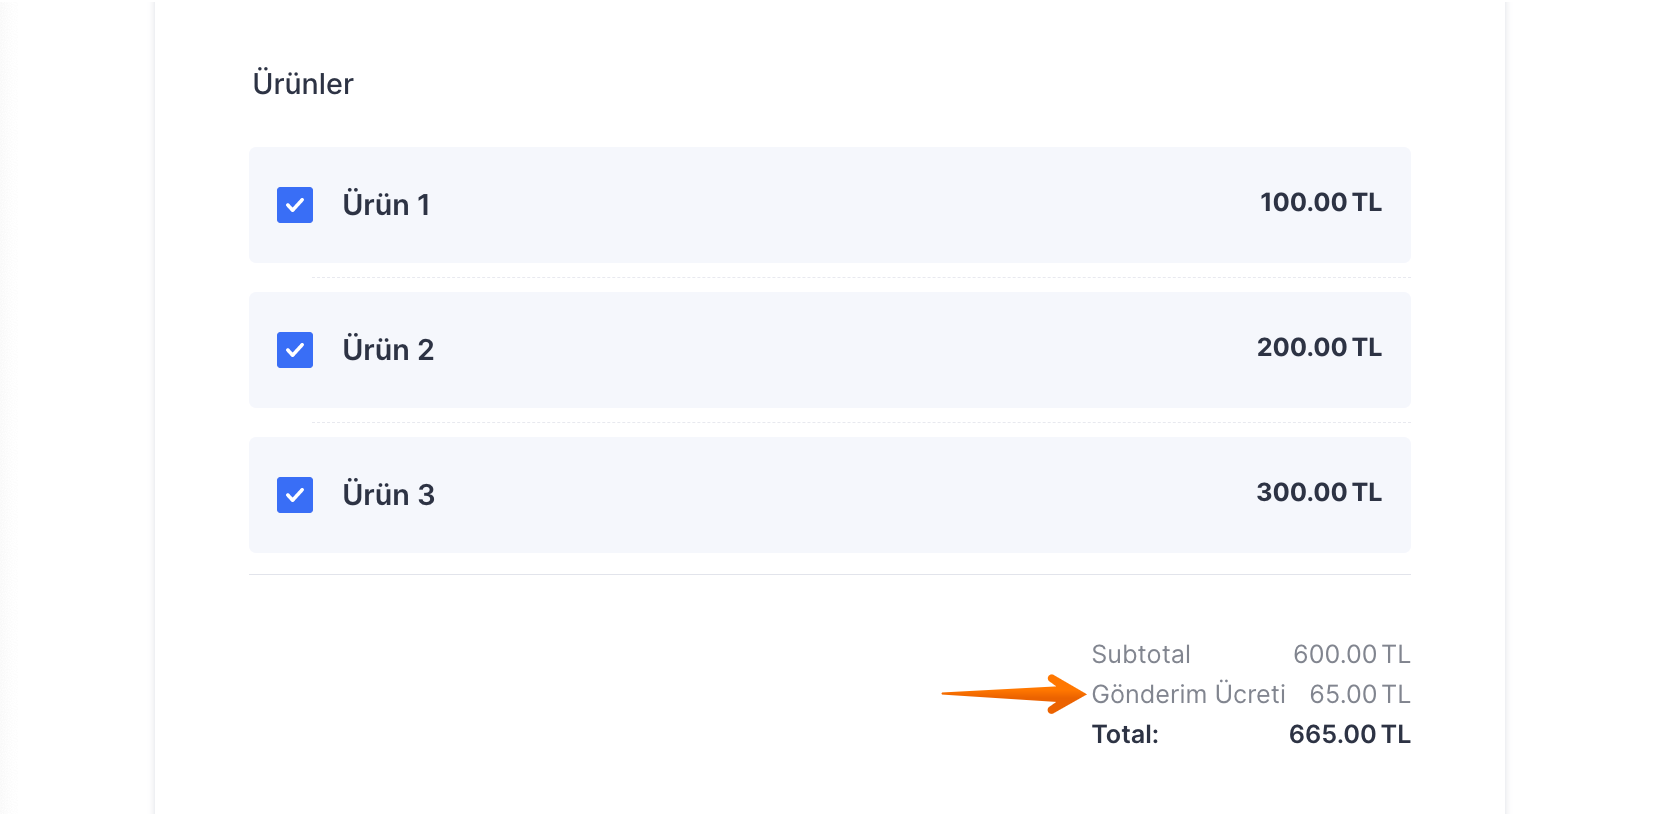Click the Ürün 3 product name
This screenshot has height=814, width=1669.
388,495
